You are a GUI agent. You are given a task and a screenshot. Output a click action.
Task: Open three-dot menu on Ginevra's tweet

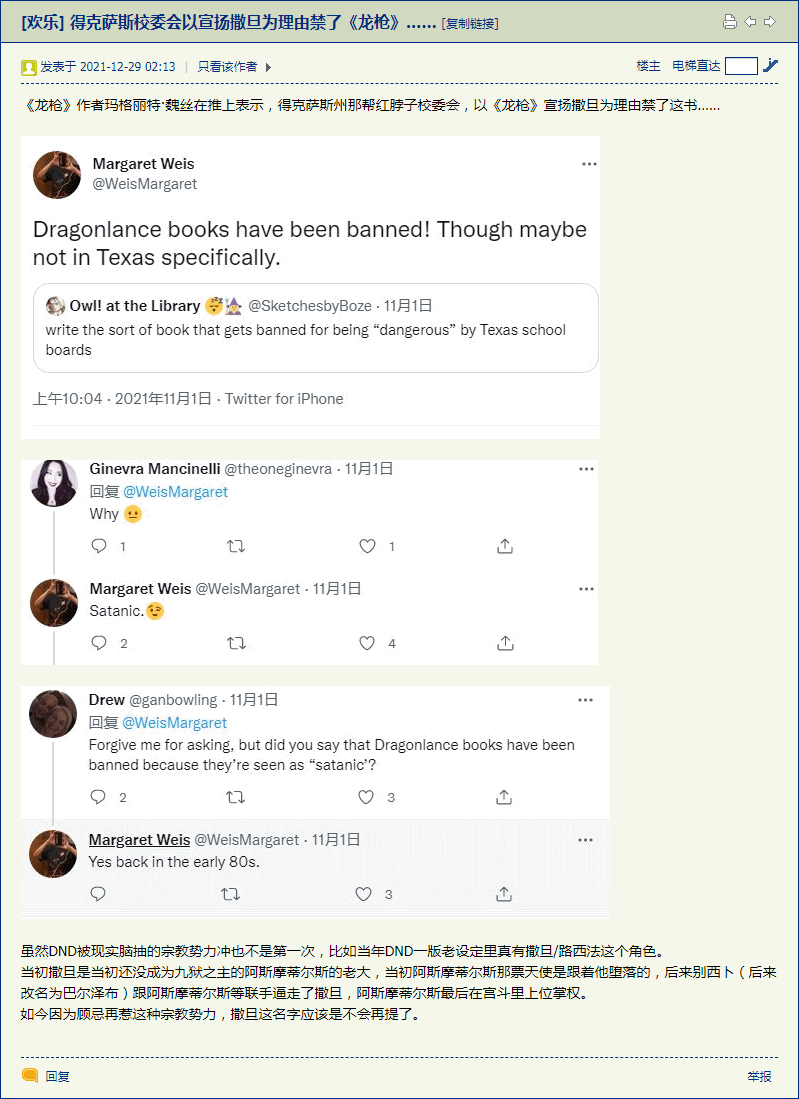coord(586,469)
